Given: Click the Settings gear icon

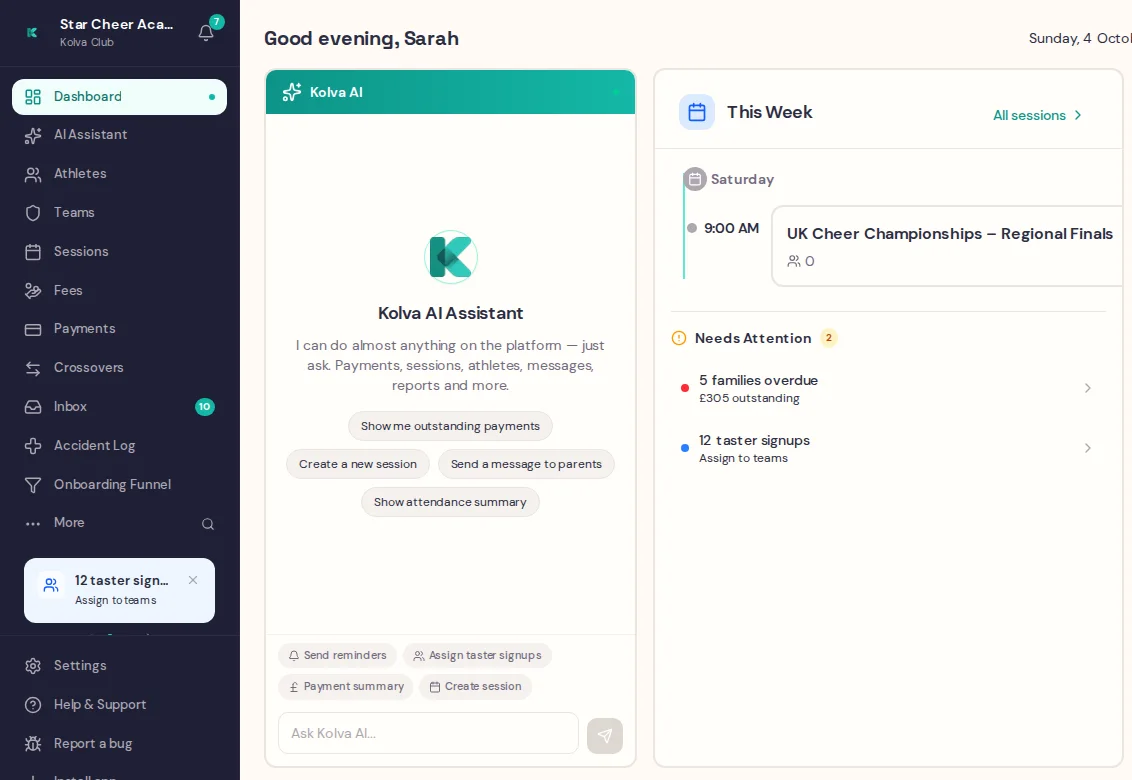Looking at the screenshot, I should [32, 666].
